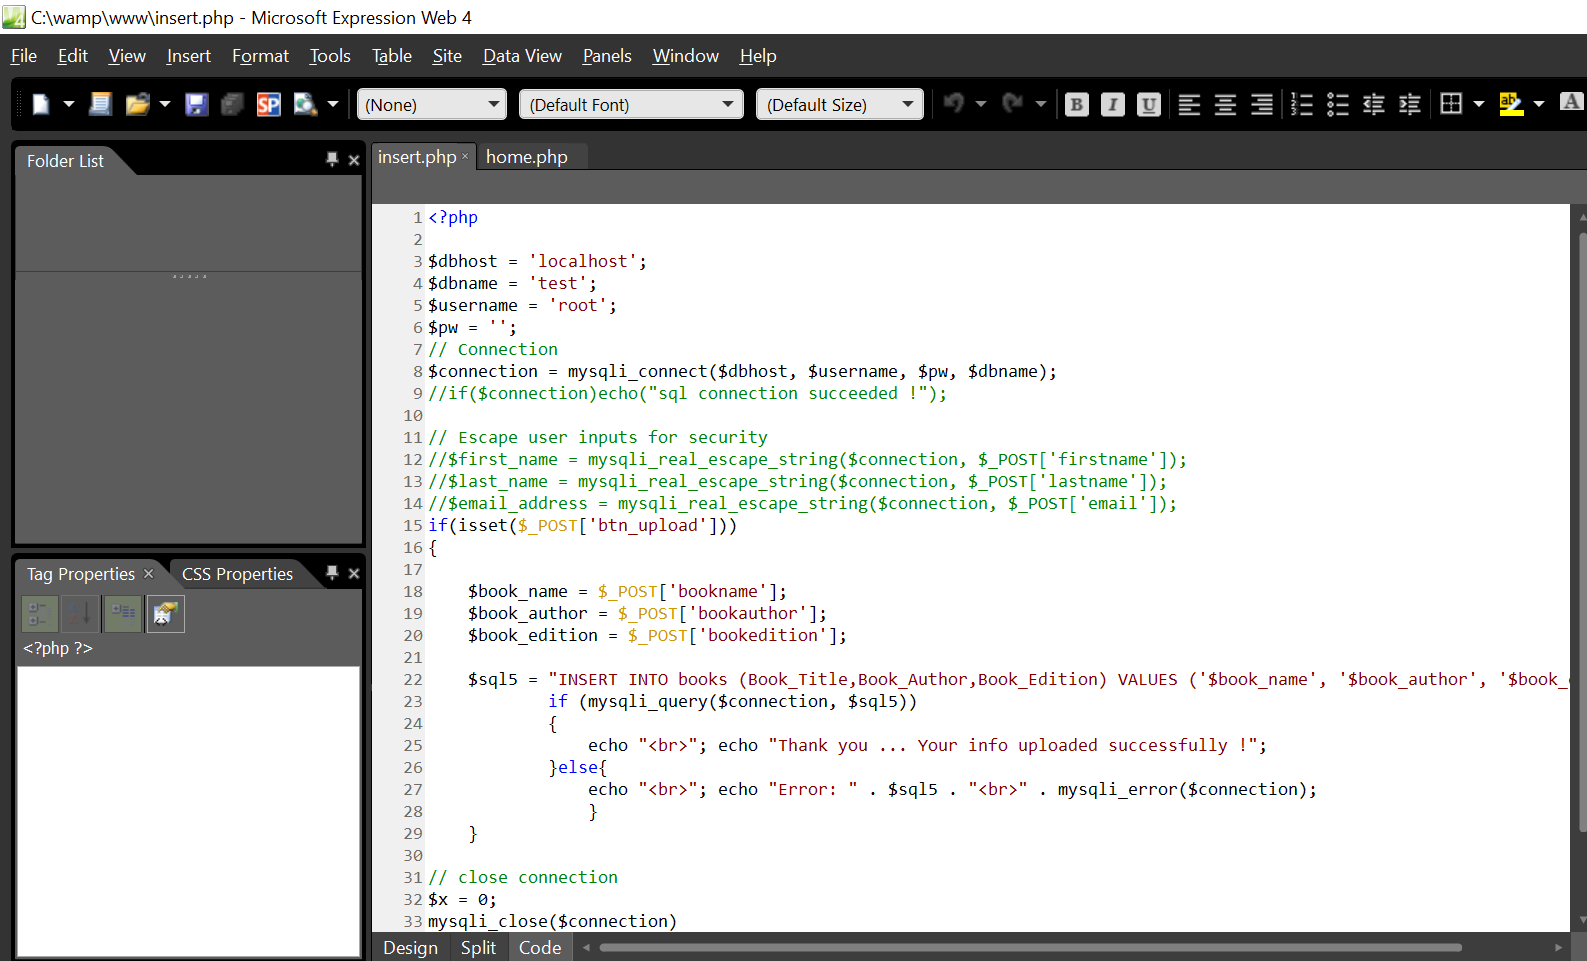Screen dimensions: 1587x961
Task: Open the Window menu
Action: [686, 56]
